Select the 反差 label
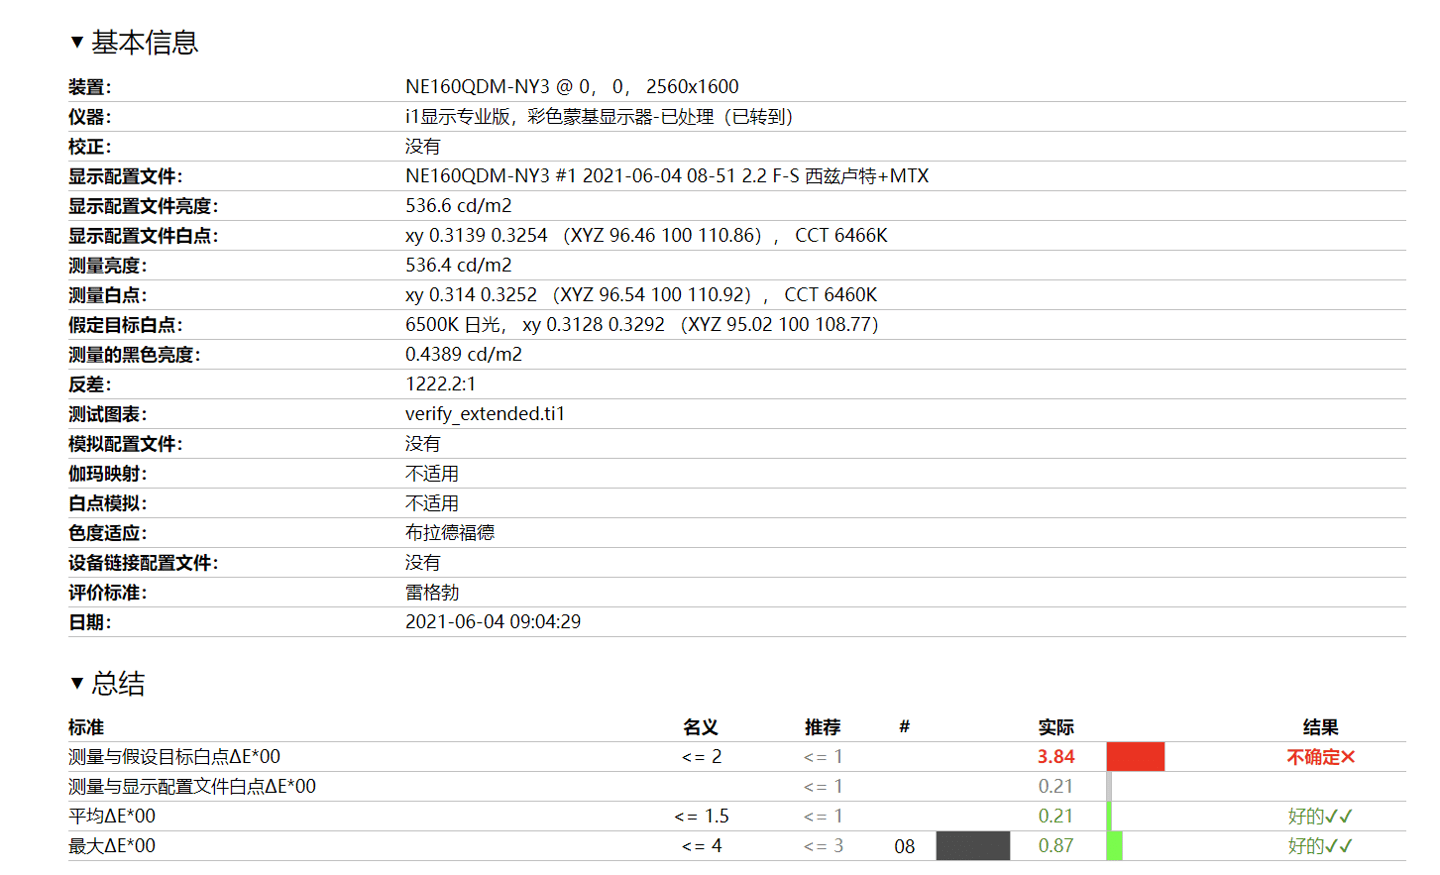This screenshot has height=875, width=1440. click(90, 384)
